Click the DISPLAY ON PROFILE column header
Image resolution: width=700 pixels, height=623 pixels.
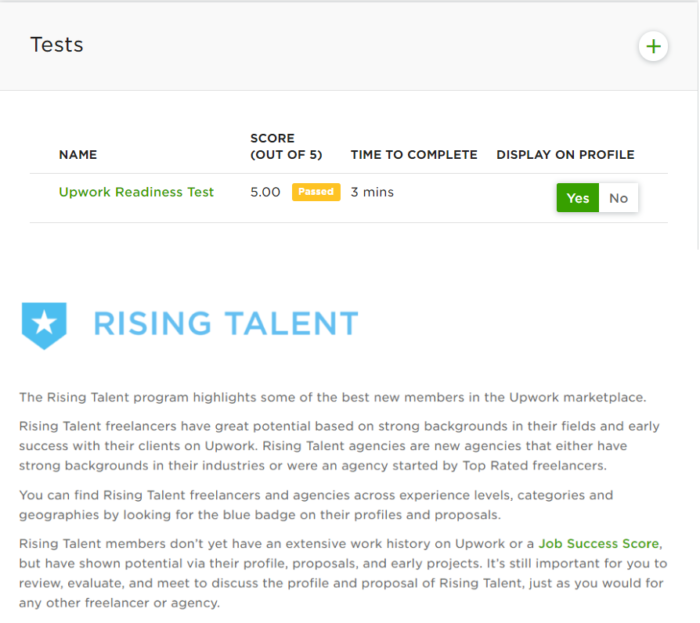tap(565, 155)
